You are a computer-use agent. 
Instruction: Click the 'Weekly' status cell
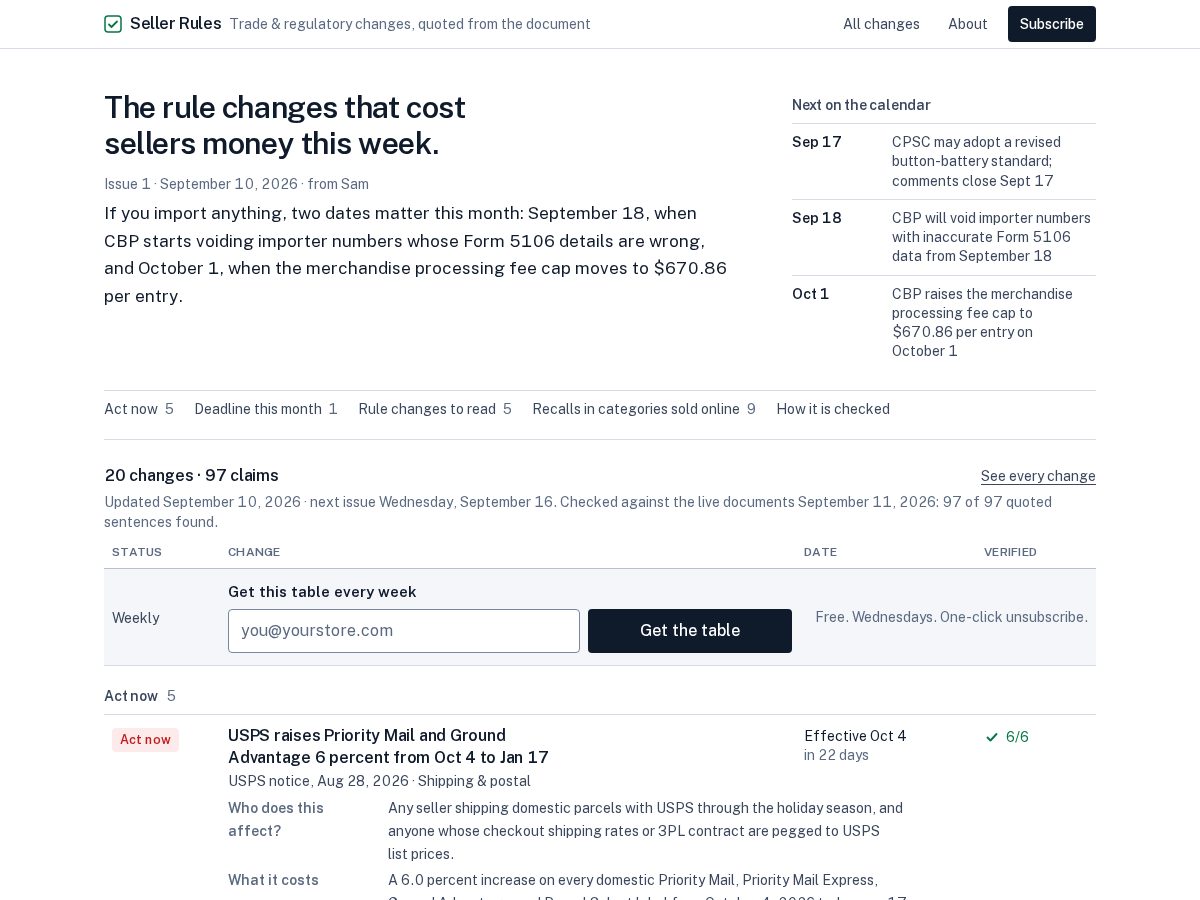click(136, 618)
